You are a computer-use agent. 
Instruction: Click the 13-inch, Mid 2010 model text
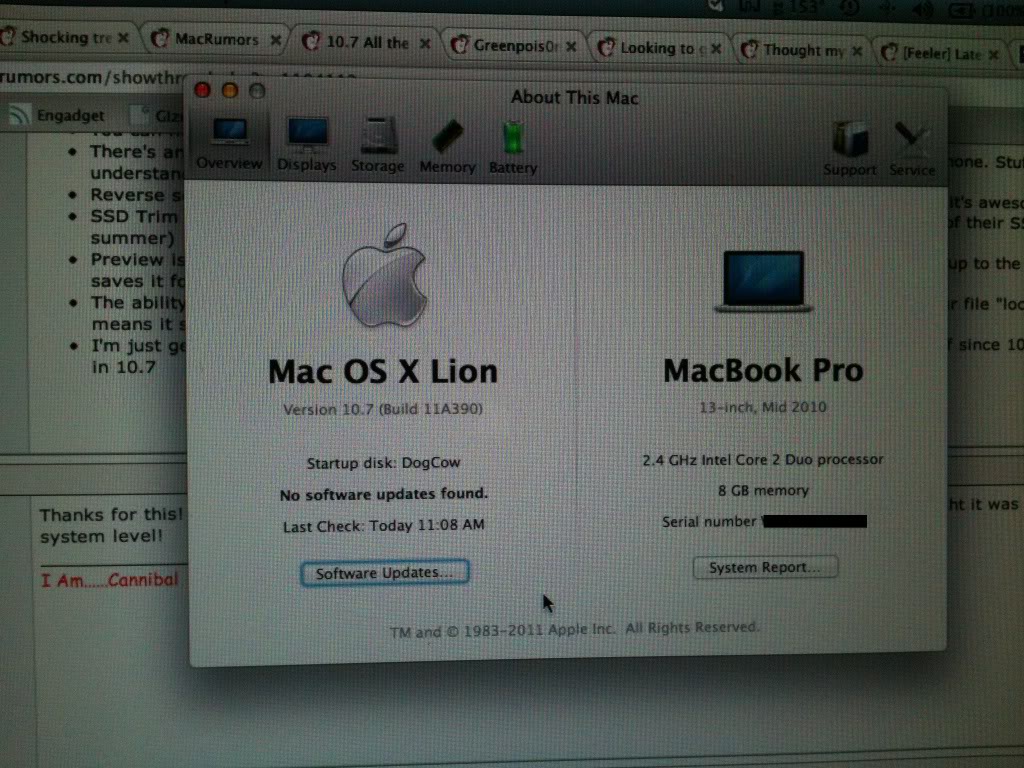tap(763, 407)
